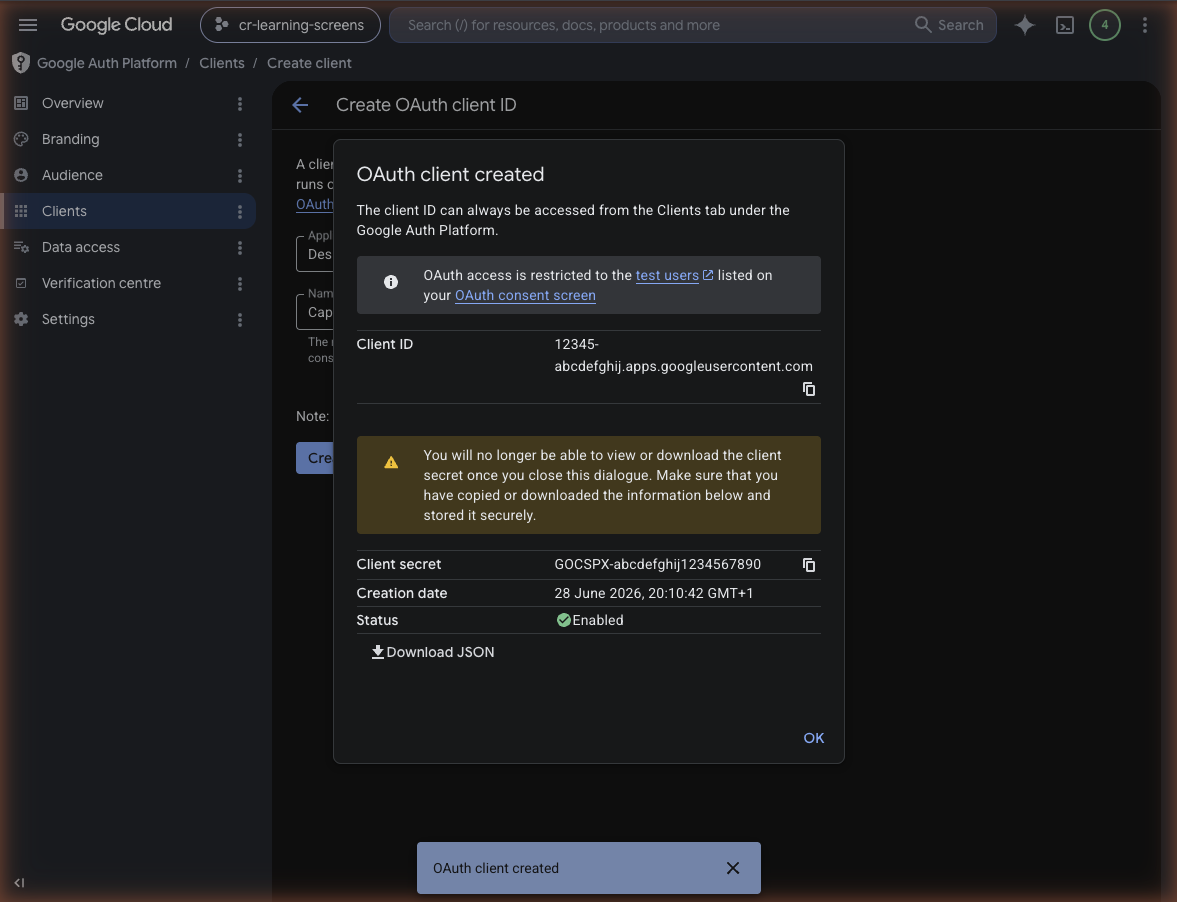The height and width of the screenshot is (902, 1177).
Task: Open the three-dot menu beside Branding
Action: 240,140
